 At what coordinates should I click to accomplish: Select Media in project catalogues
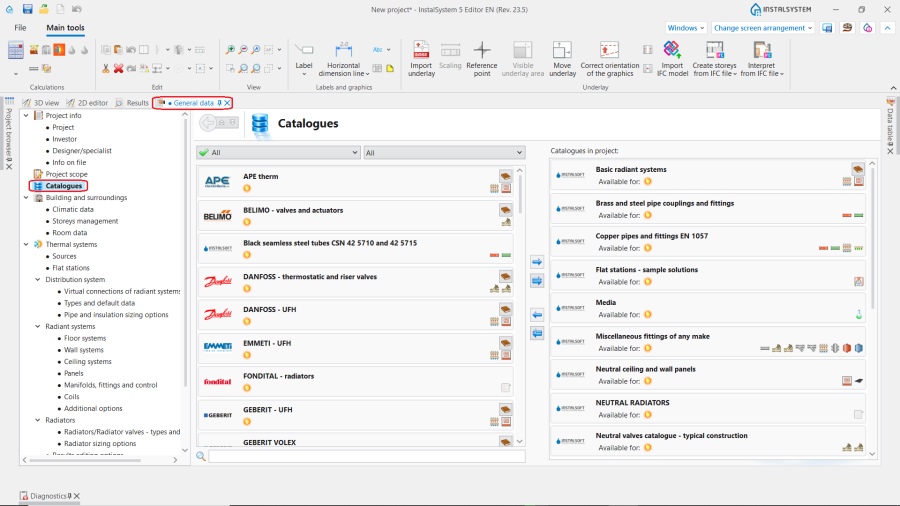coord(708,308)
